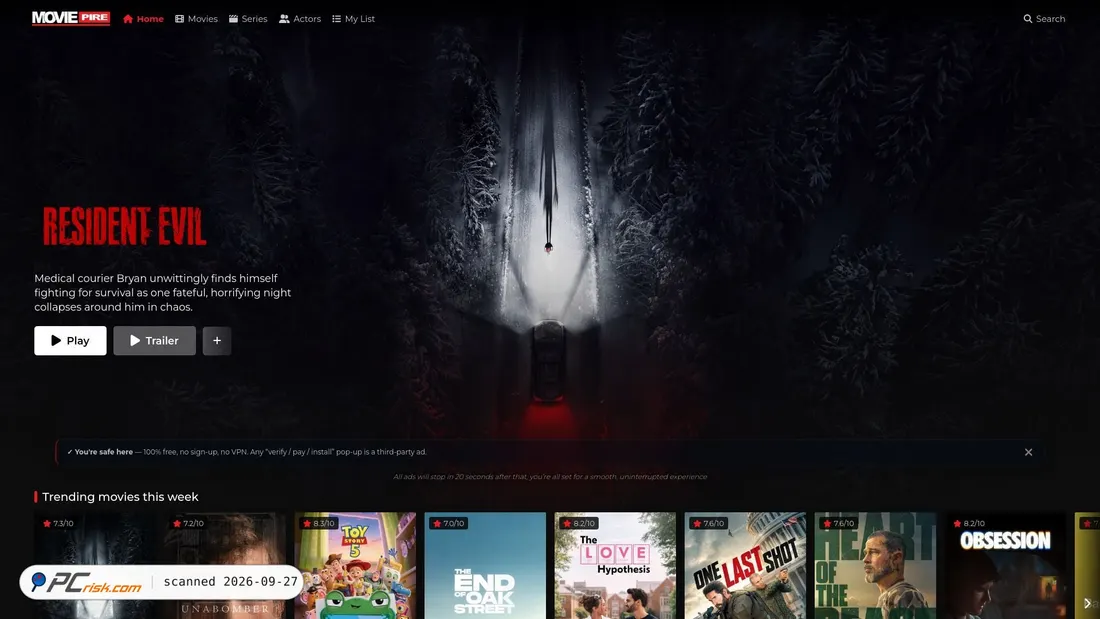Open The End of Oak Street poster
This screenshot has height=619, width=1100.
coord(485,566)
